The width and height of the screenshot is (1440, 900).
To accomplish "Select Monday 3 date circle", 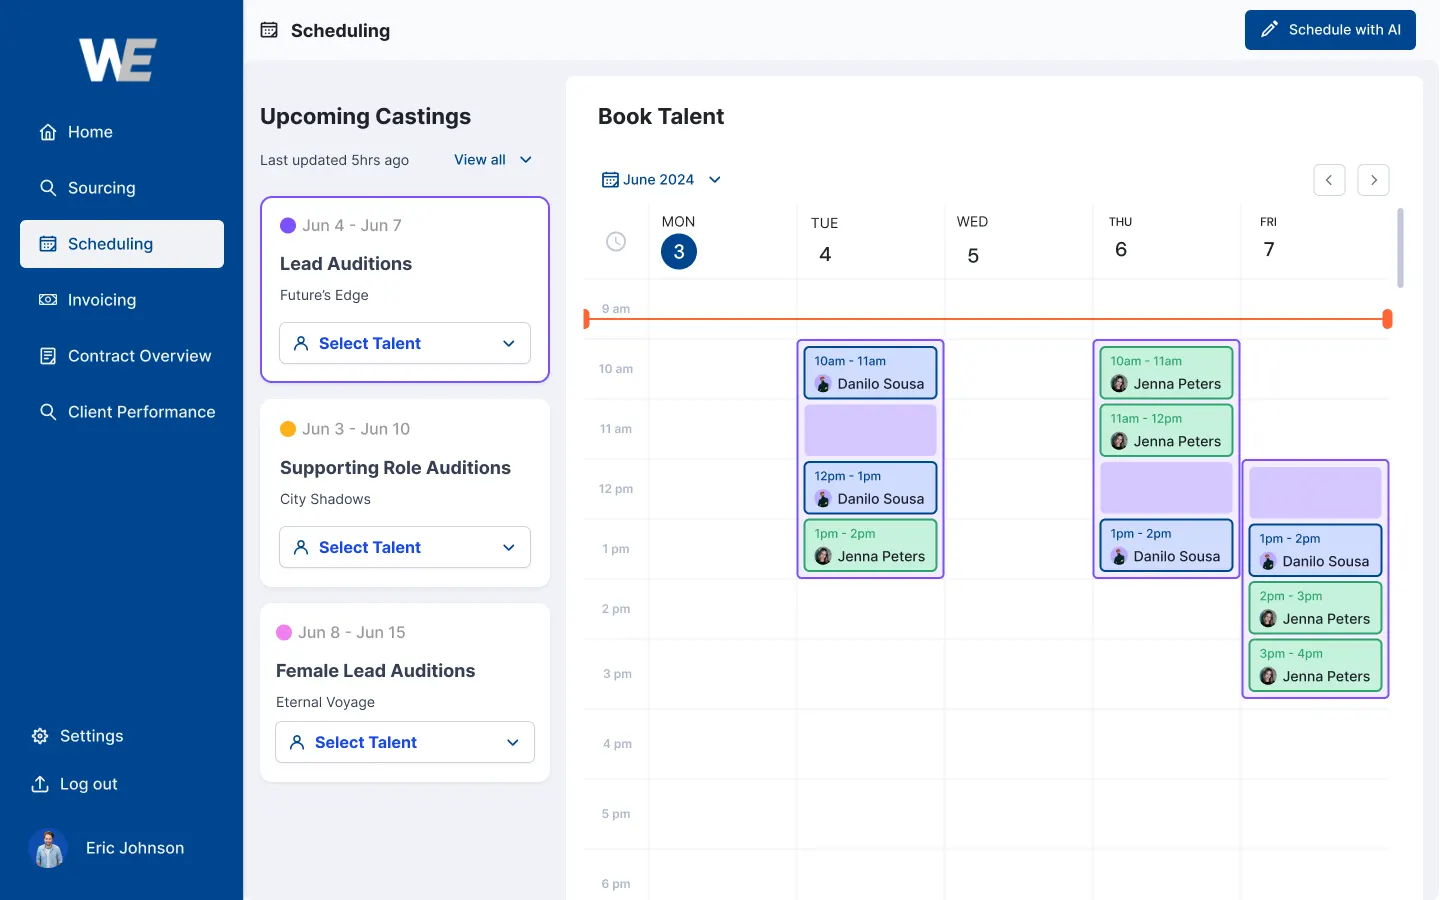I will point(679,252).
